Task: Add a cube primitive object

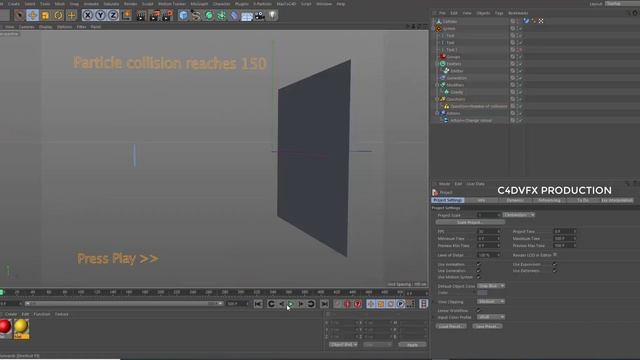Action: (183, 16)
